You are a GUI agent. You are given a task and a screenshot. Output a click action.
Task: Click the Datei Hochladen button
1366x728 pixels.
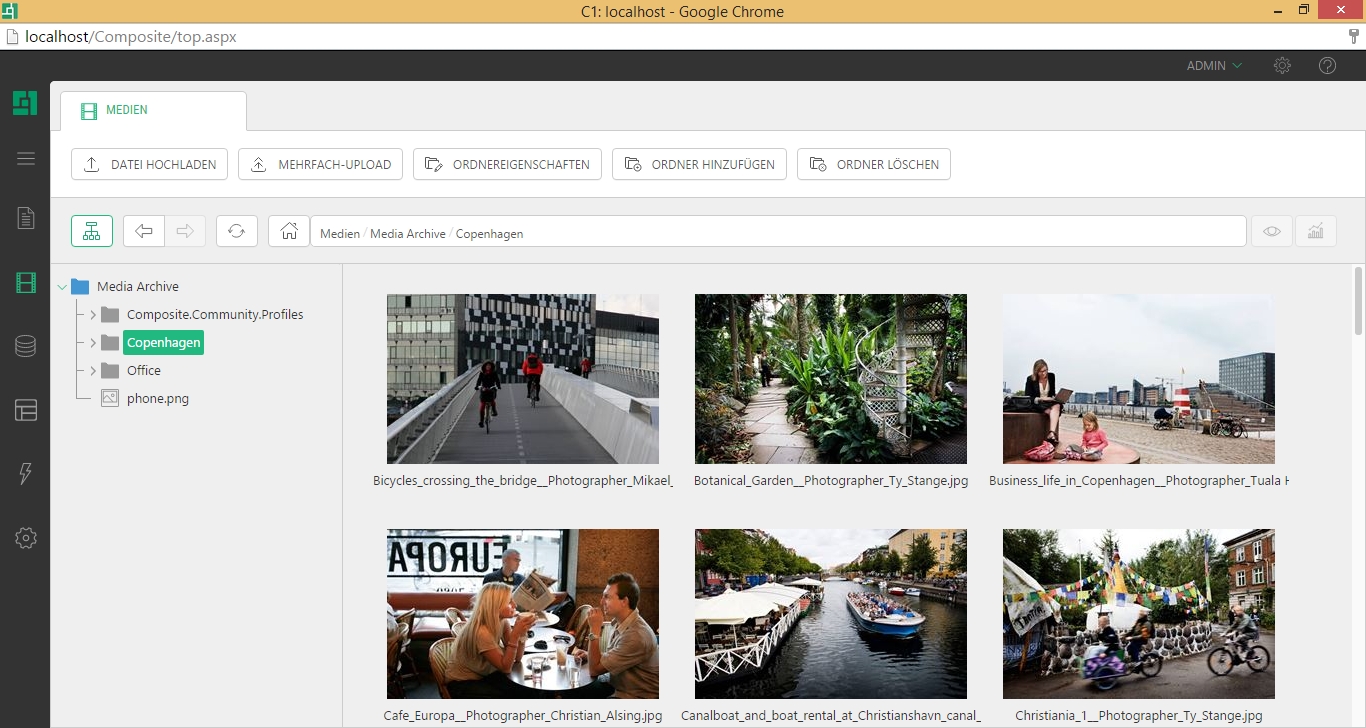tap(150, 165)
